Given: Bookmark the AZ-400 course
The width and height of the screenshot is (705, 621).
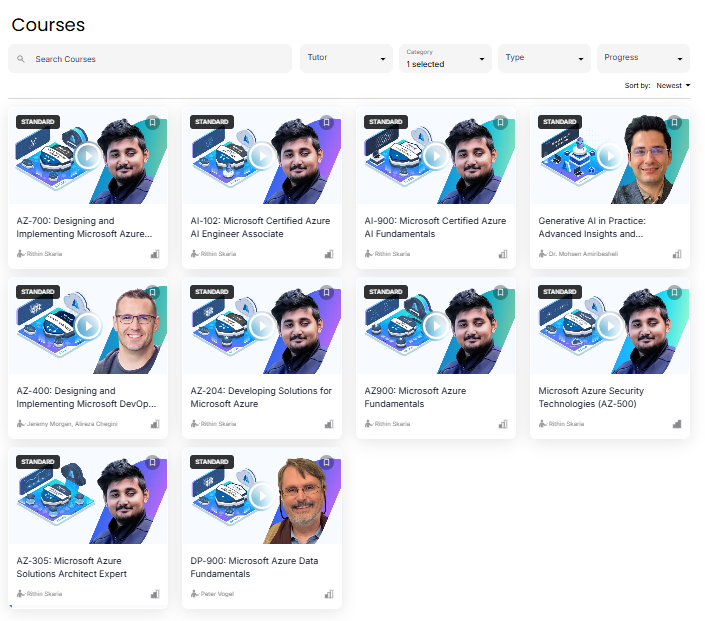Looking at the screenshot, I should (x=152, y=292).
